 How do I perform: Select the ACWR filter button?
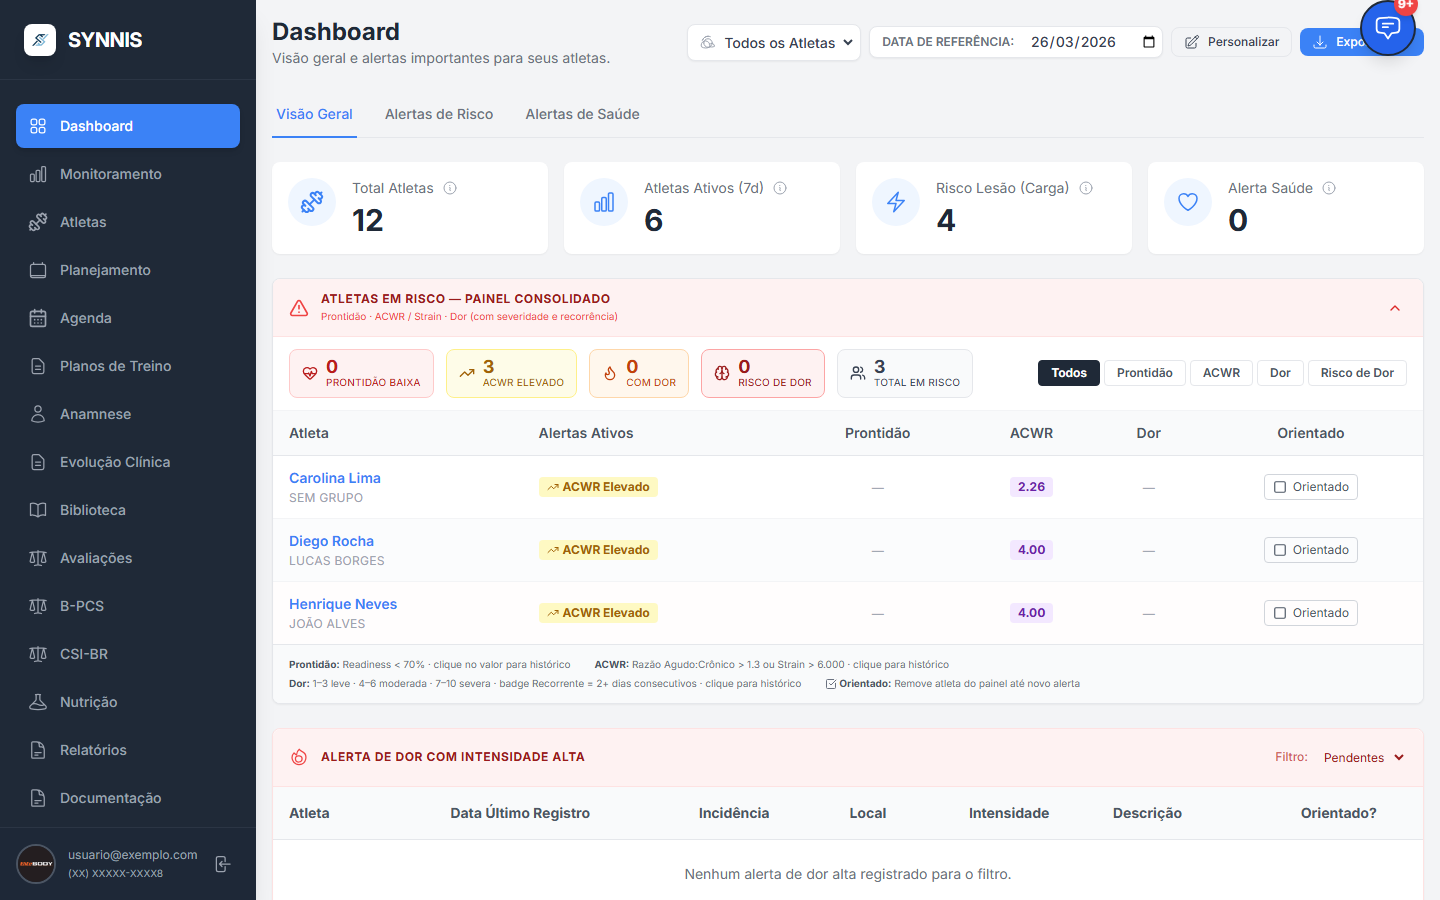click(1221, 373)
